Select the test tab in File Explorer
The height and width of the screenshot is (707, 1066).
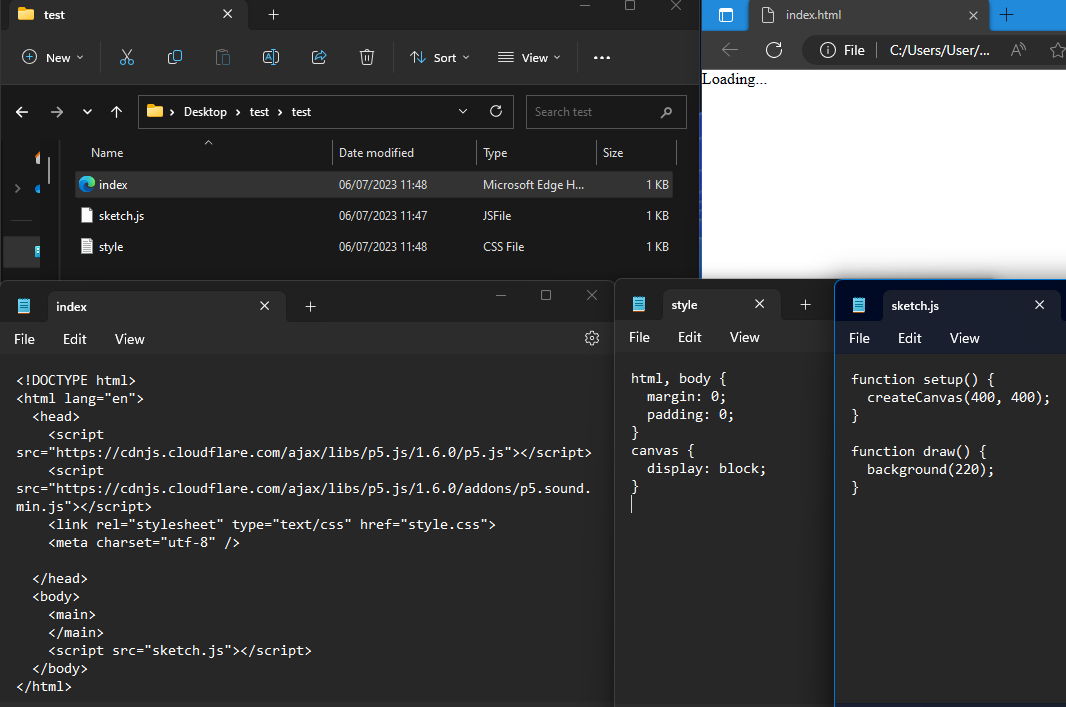[129, 15]
